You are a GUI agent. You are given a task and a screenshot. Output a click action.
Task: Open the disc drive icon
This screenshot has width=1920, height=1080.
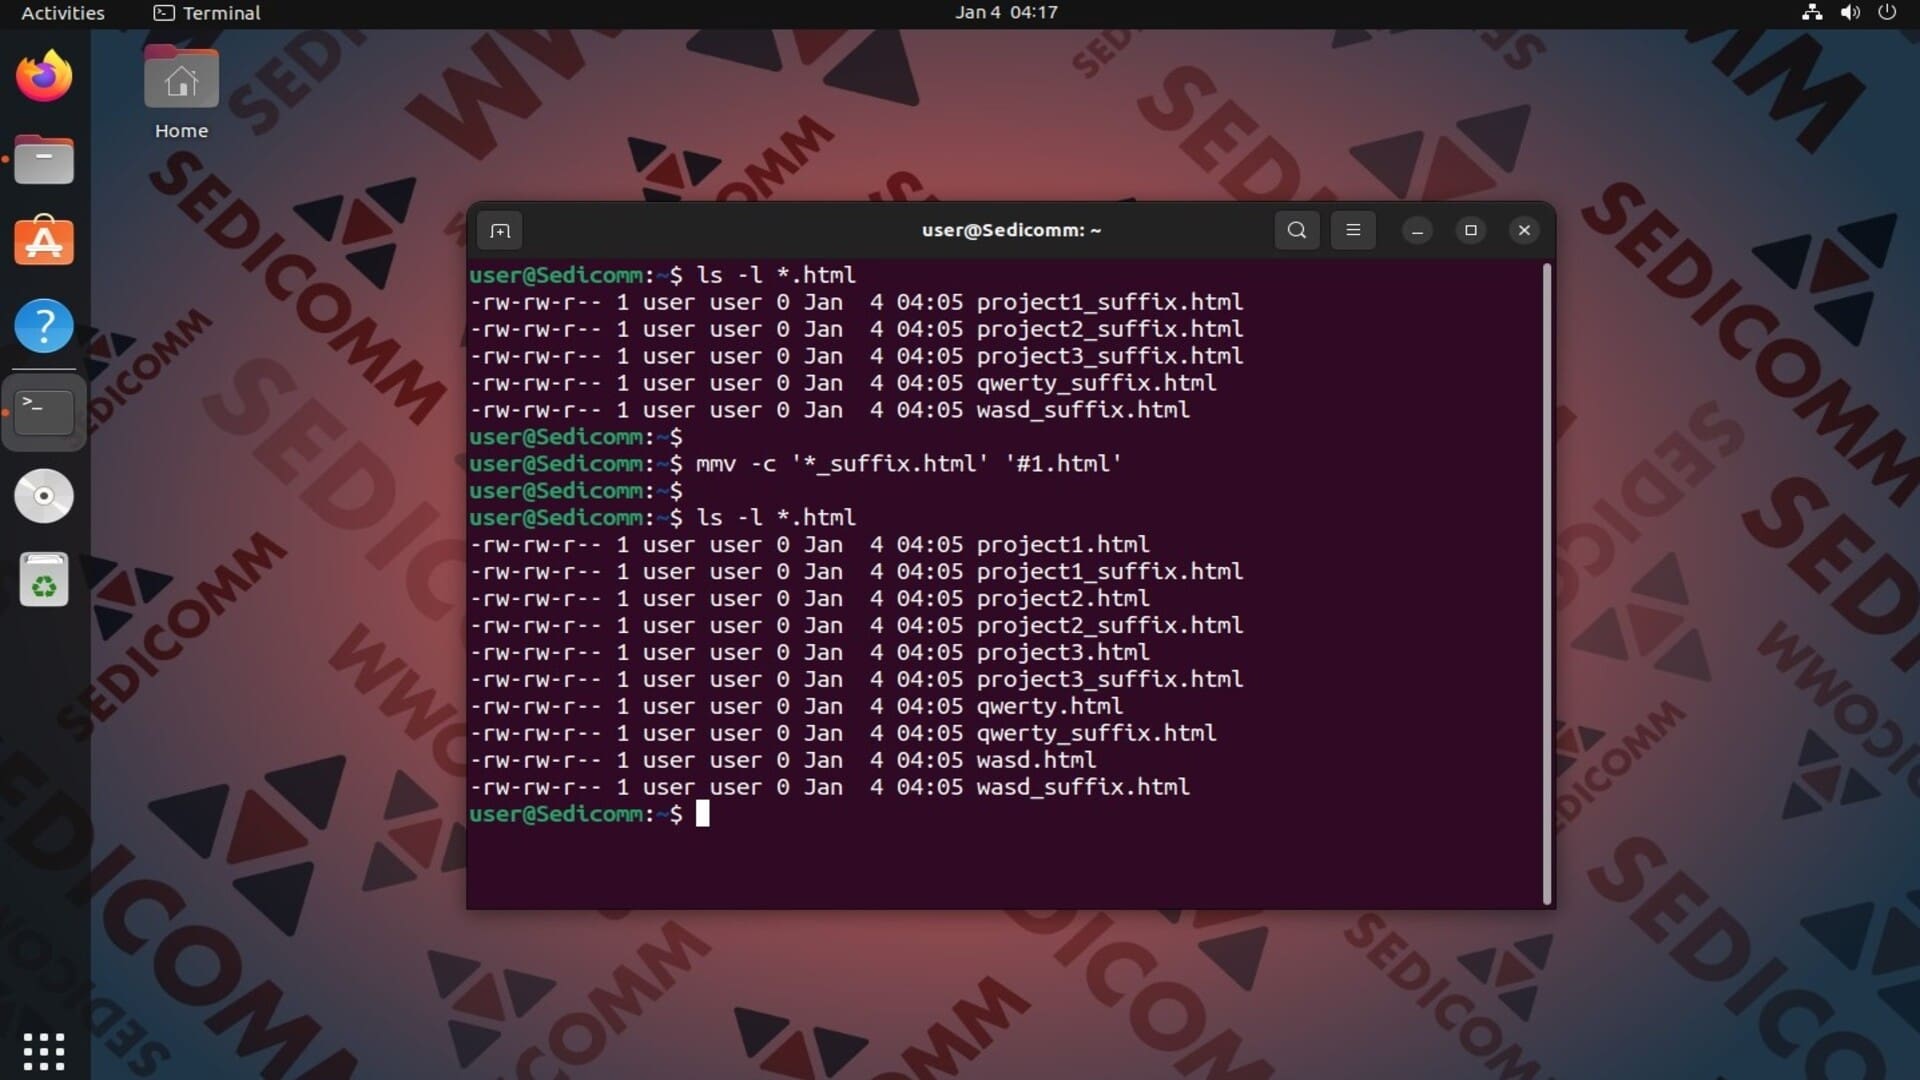tap(44, 496)
